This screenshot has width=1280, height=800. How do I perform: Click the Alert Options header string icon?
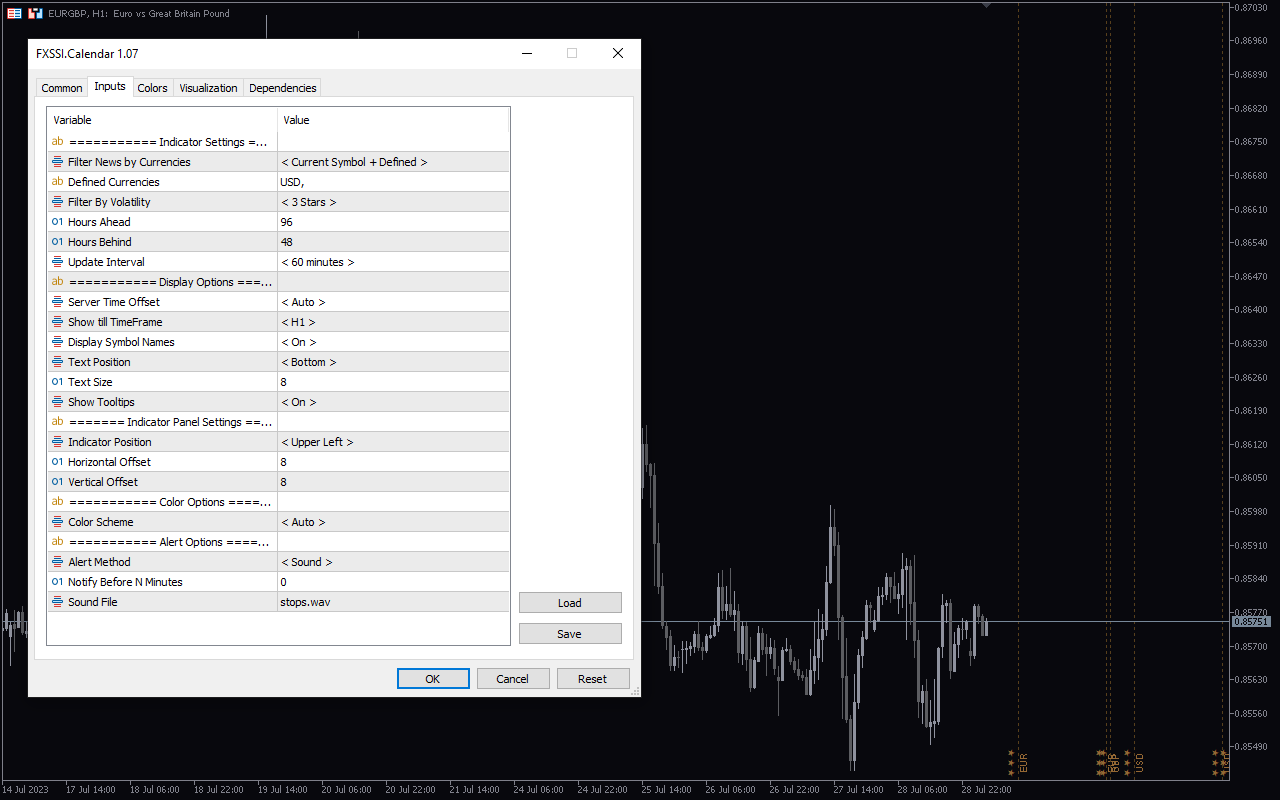click(57, 542)
